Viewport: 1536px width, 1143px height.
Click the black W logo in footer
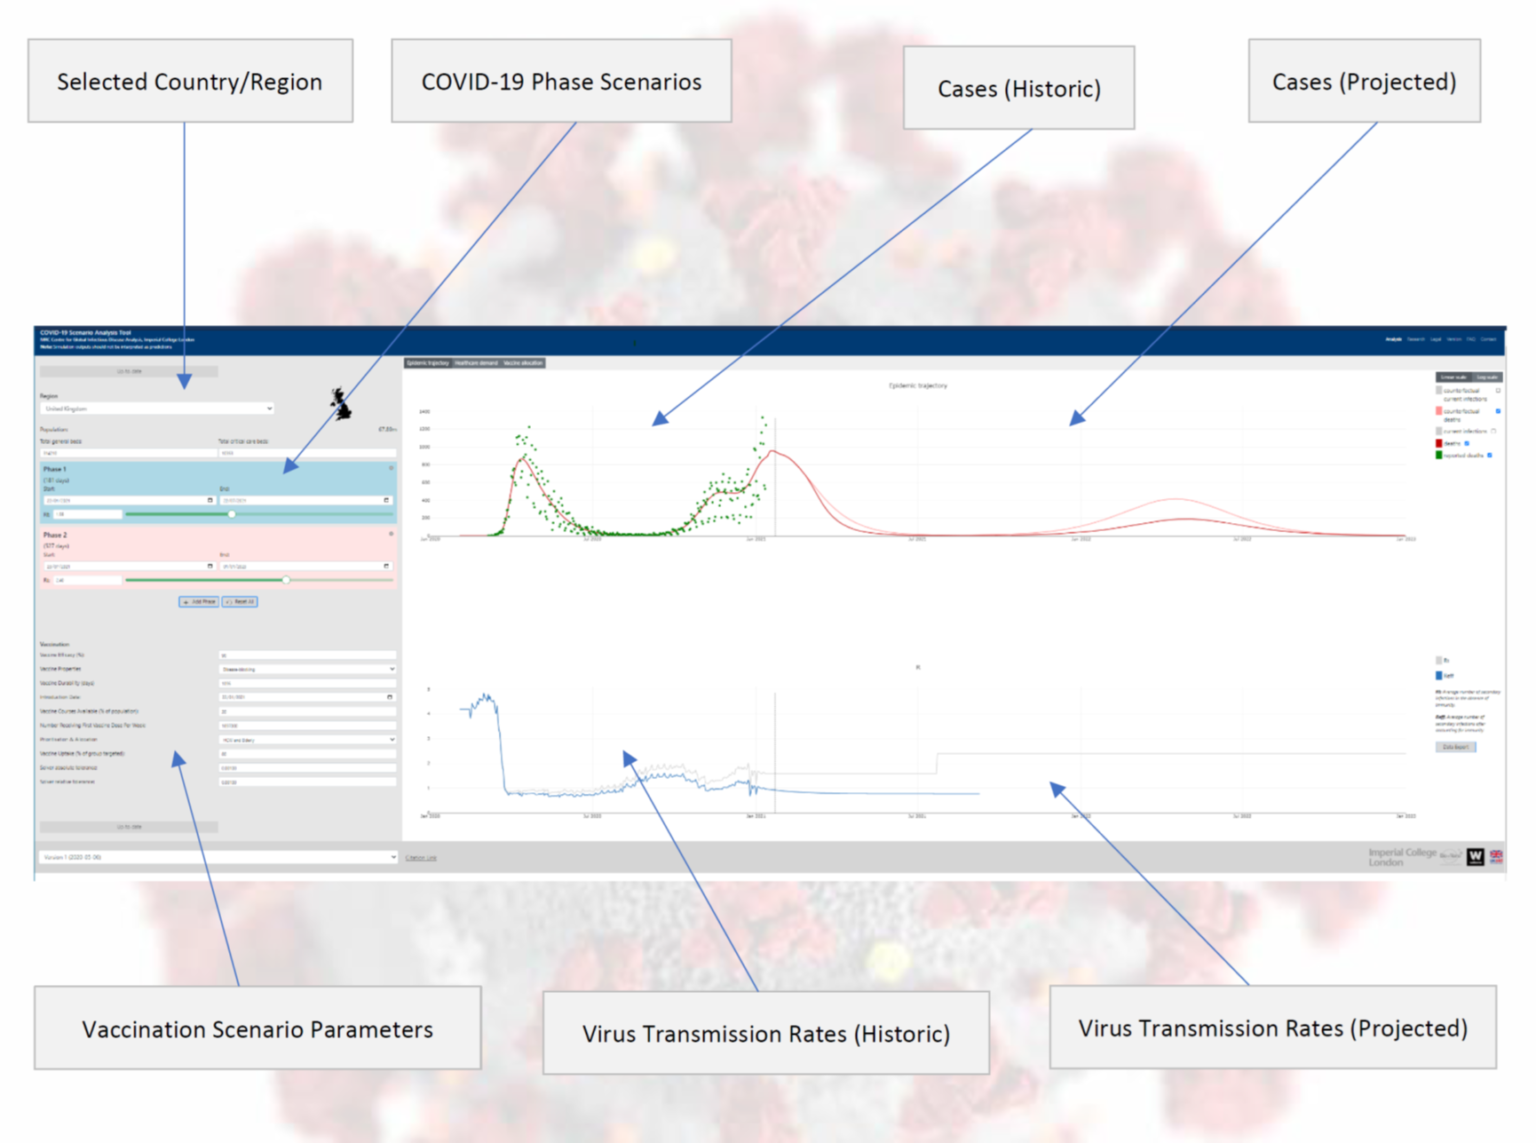coord(1475,857)
